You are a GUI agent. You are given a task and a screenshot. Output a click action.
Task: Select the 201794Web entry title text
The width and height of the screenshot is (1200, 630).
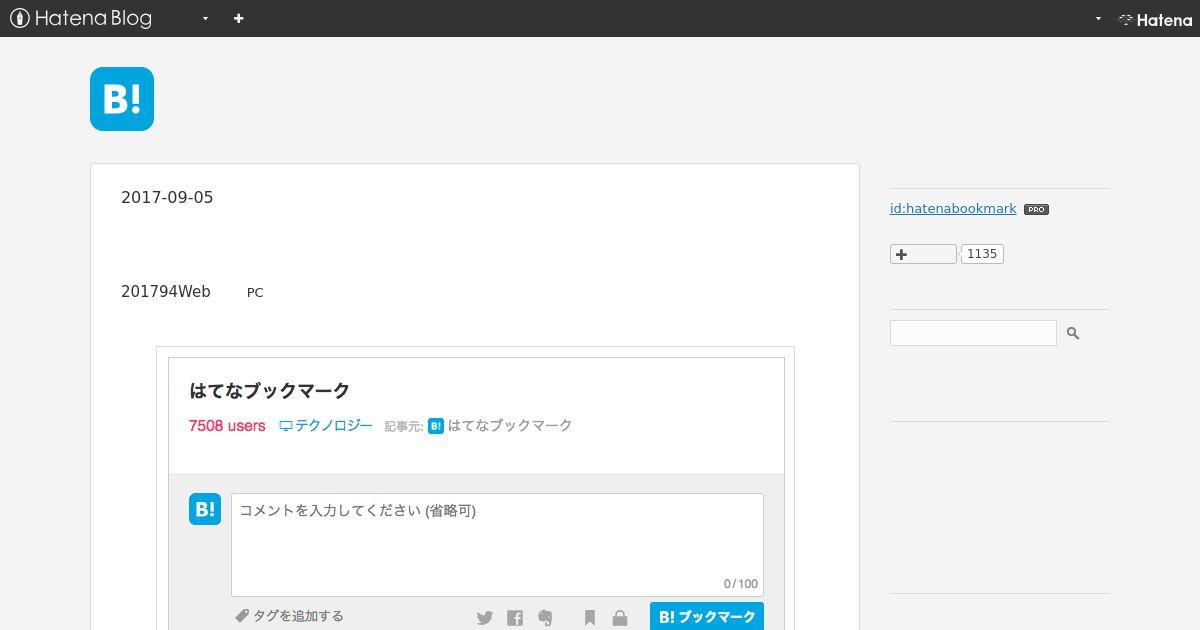[x=166, y=292]
